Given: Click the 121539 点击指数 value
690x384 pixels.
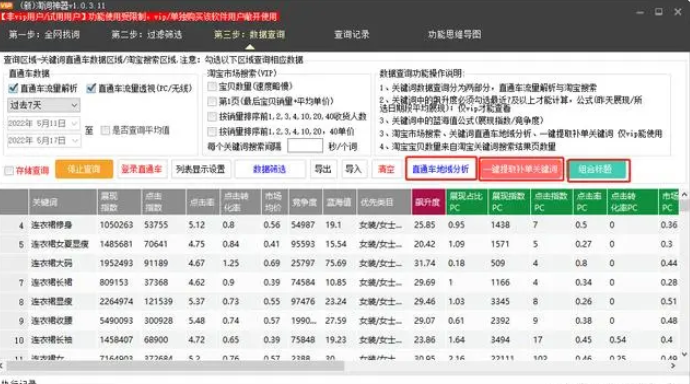Looking at the screenshot, I should 158,301.
